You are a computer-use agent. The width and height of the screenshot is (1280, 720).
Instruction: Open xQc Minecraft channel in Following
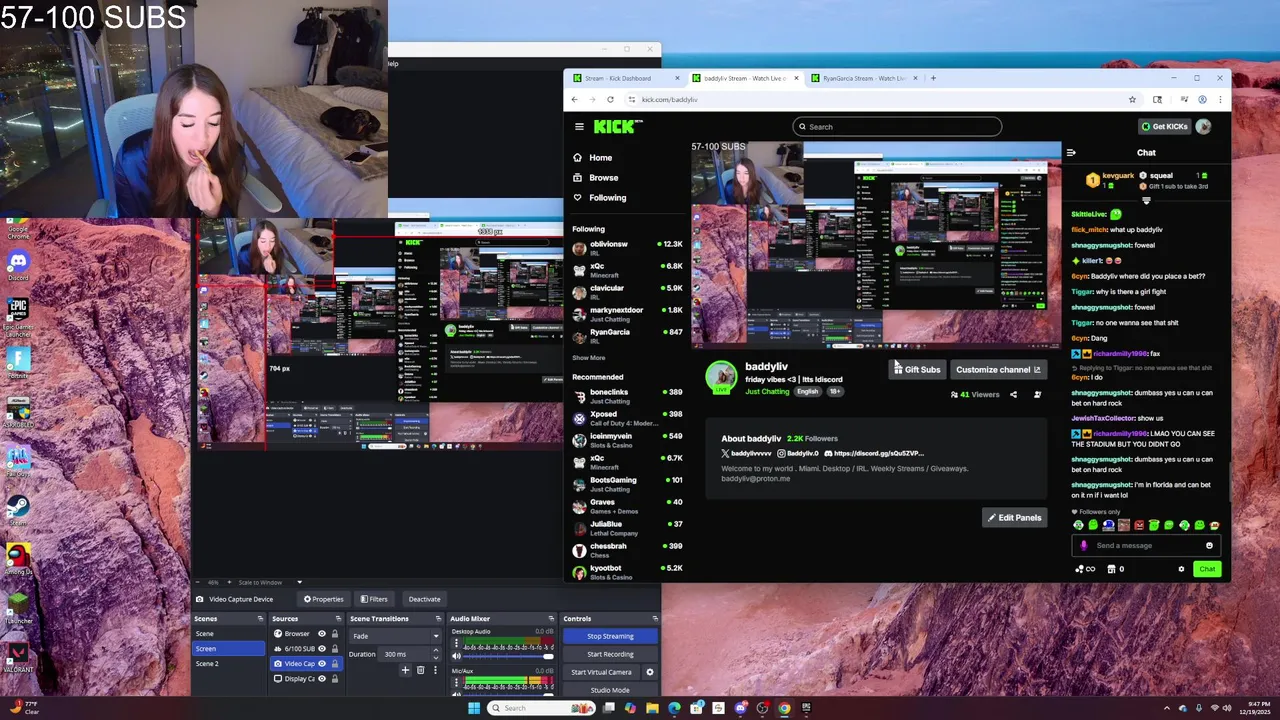coord(627,270)
